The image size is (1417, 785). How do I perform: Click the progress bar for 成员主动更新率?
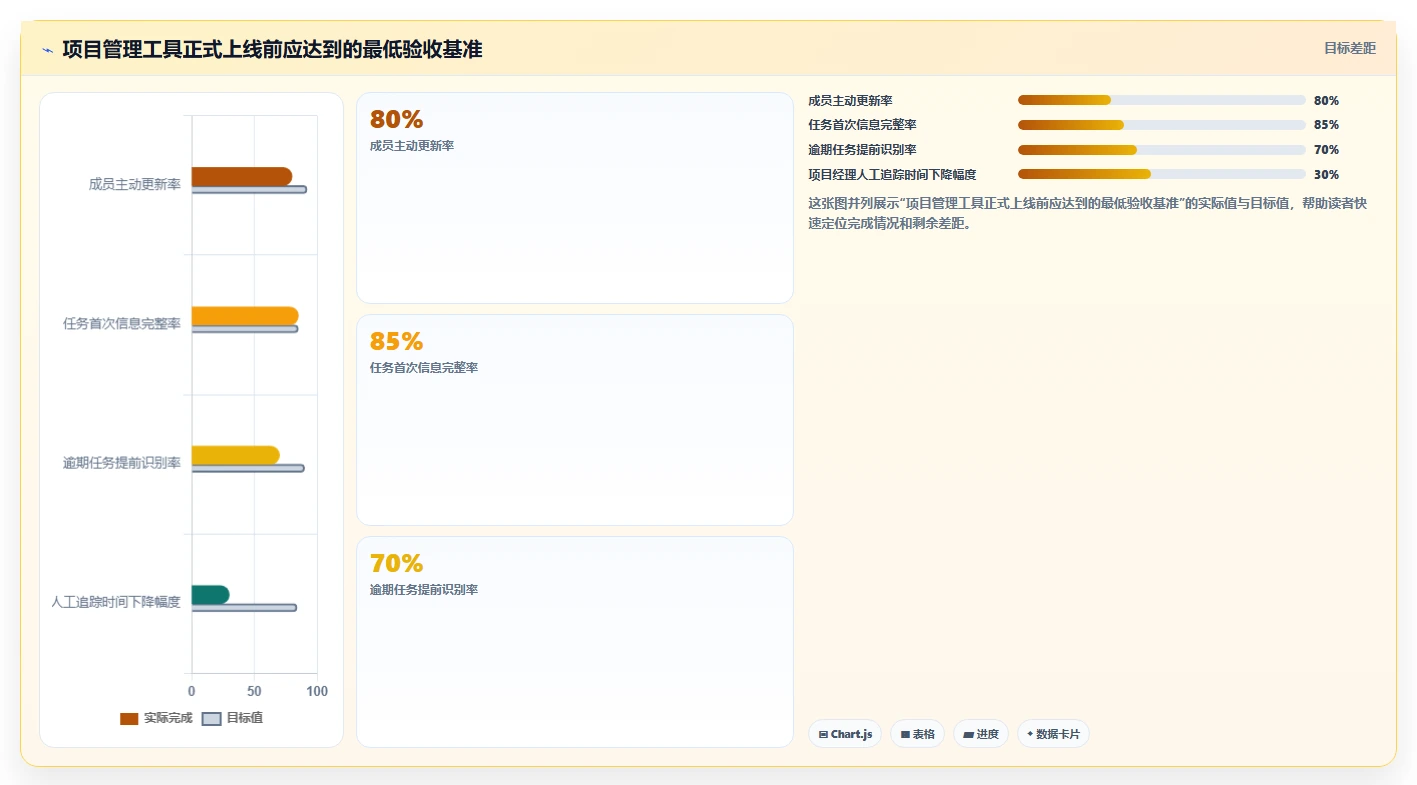click(1162, 100)
